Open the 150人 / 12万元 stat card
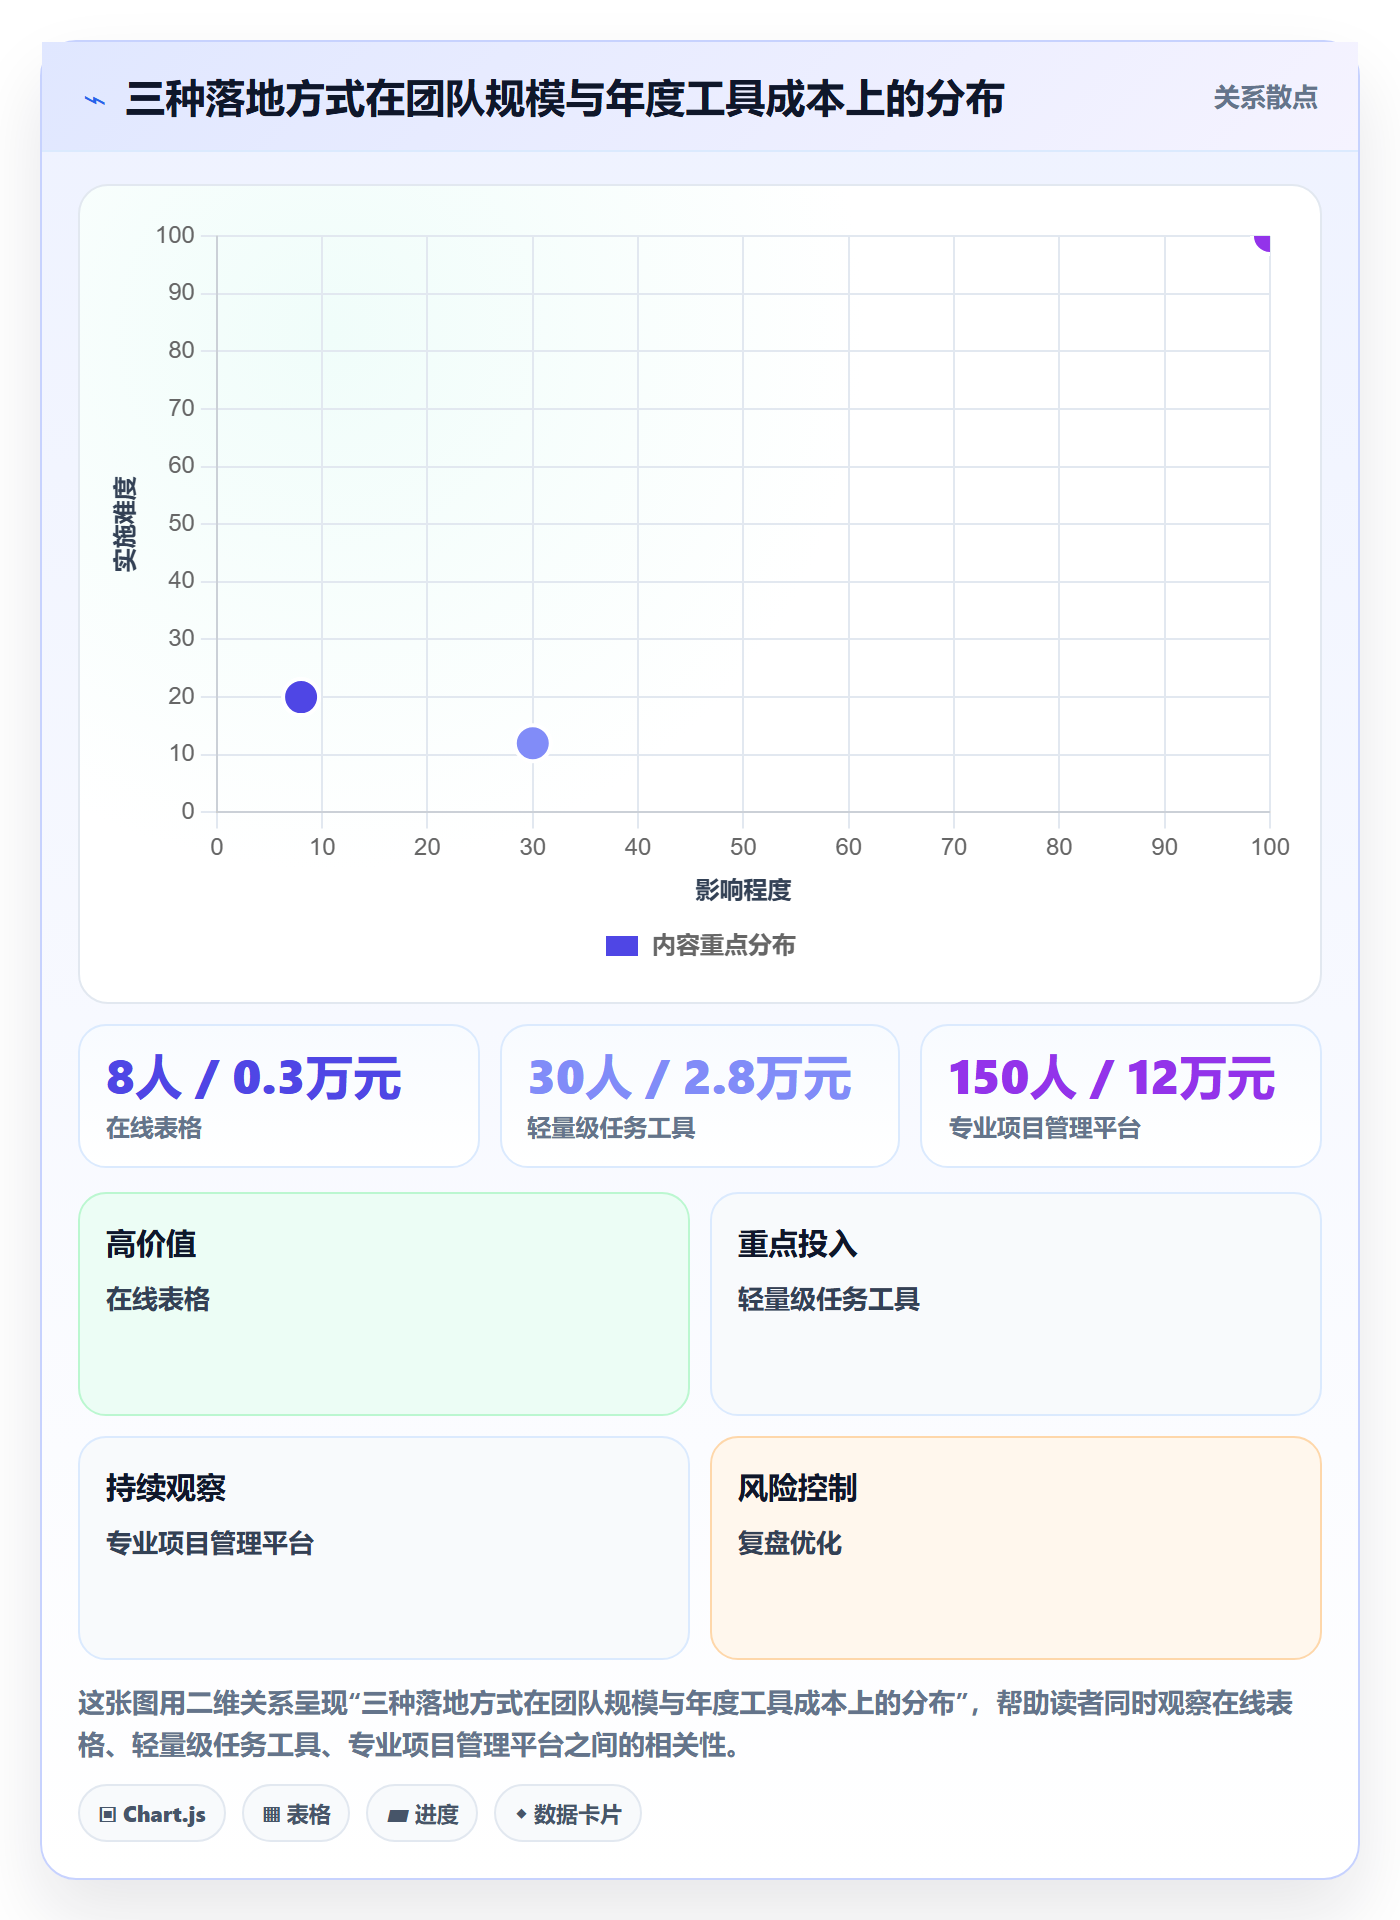The image size is (1400, 1920). (1121, 1096)
